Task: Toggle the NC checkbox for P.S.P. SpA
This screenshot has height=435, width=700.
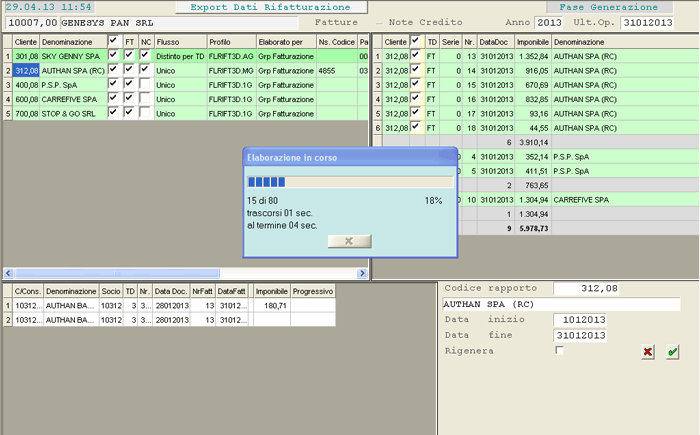Action: coord(145,84)
